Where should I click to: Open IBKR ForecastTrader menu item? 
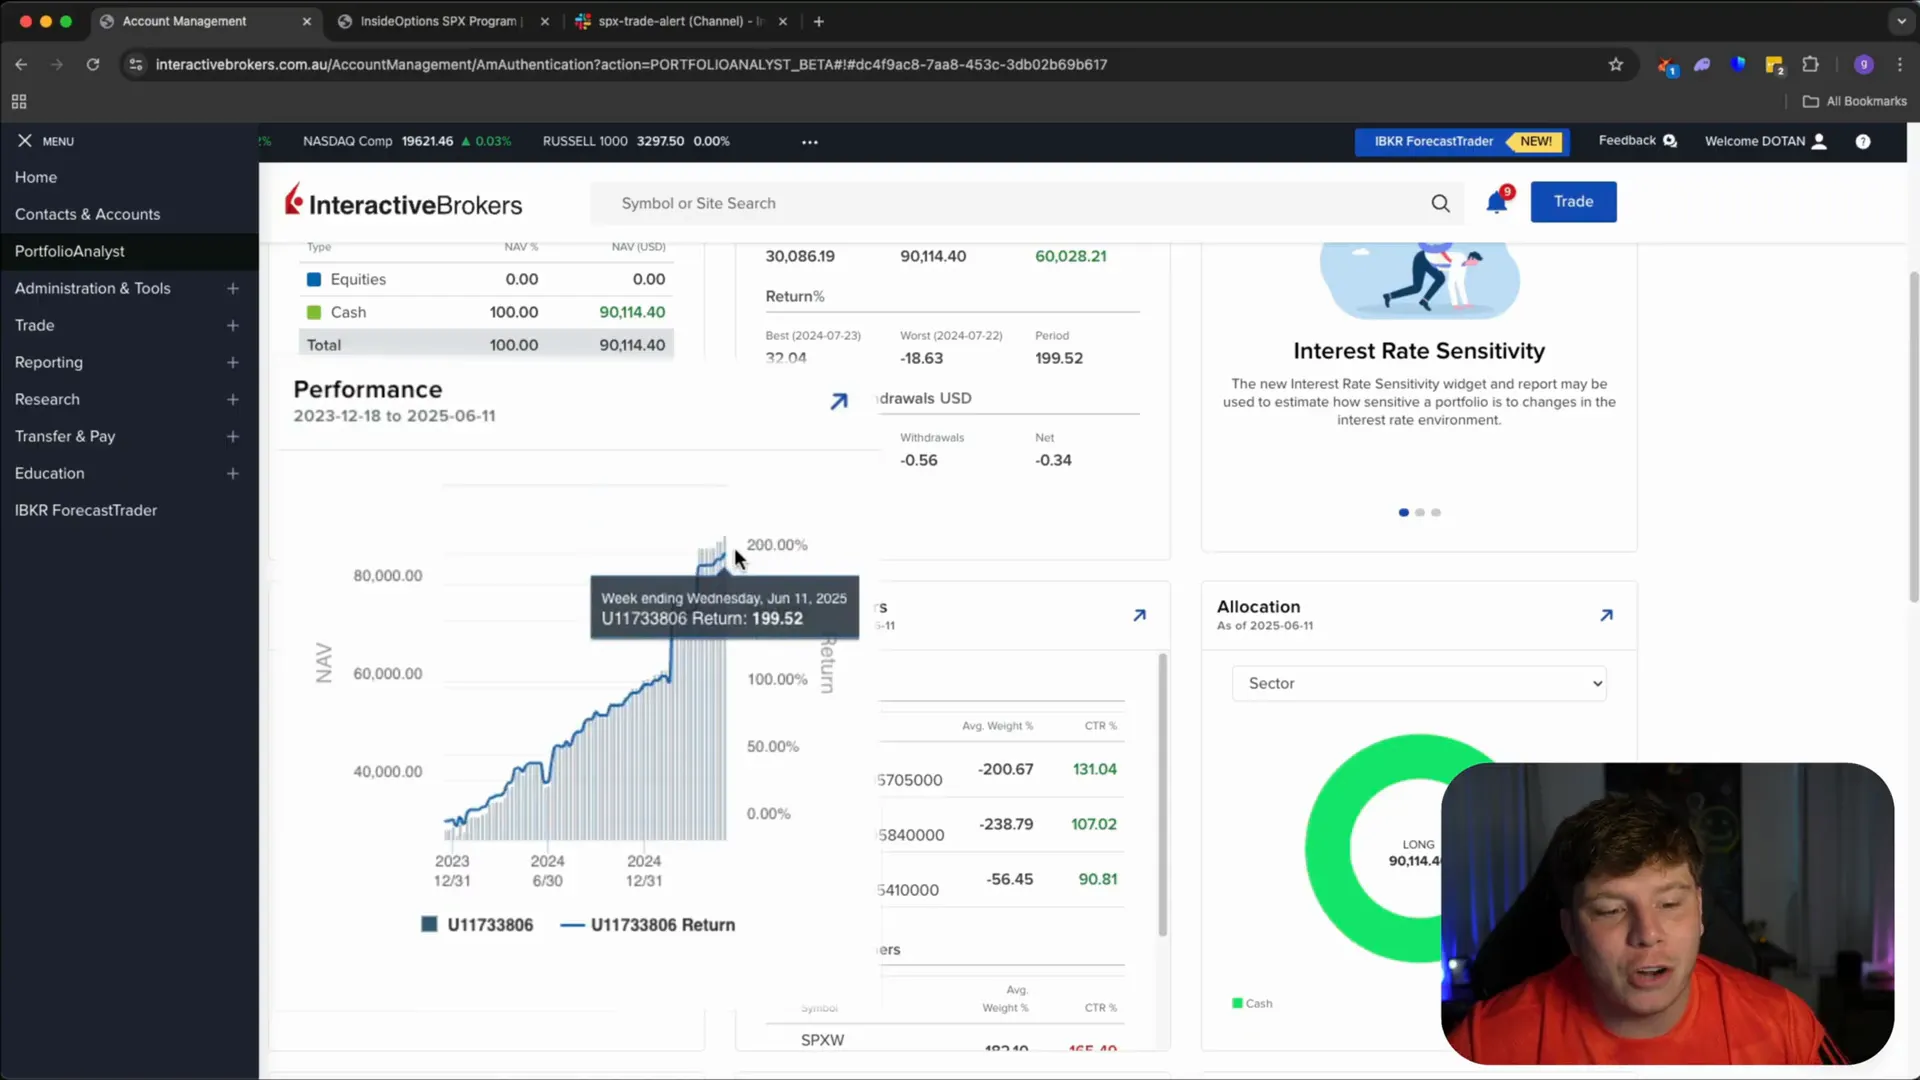pos(86,510)
